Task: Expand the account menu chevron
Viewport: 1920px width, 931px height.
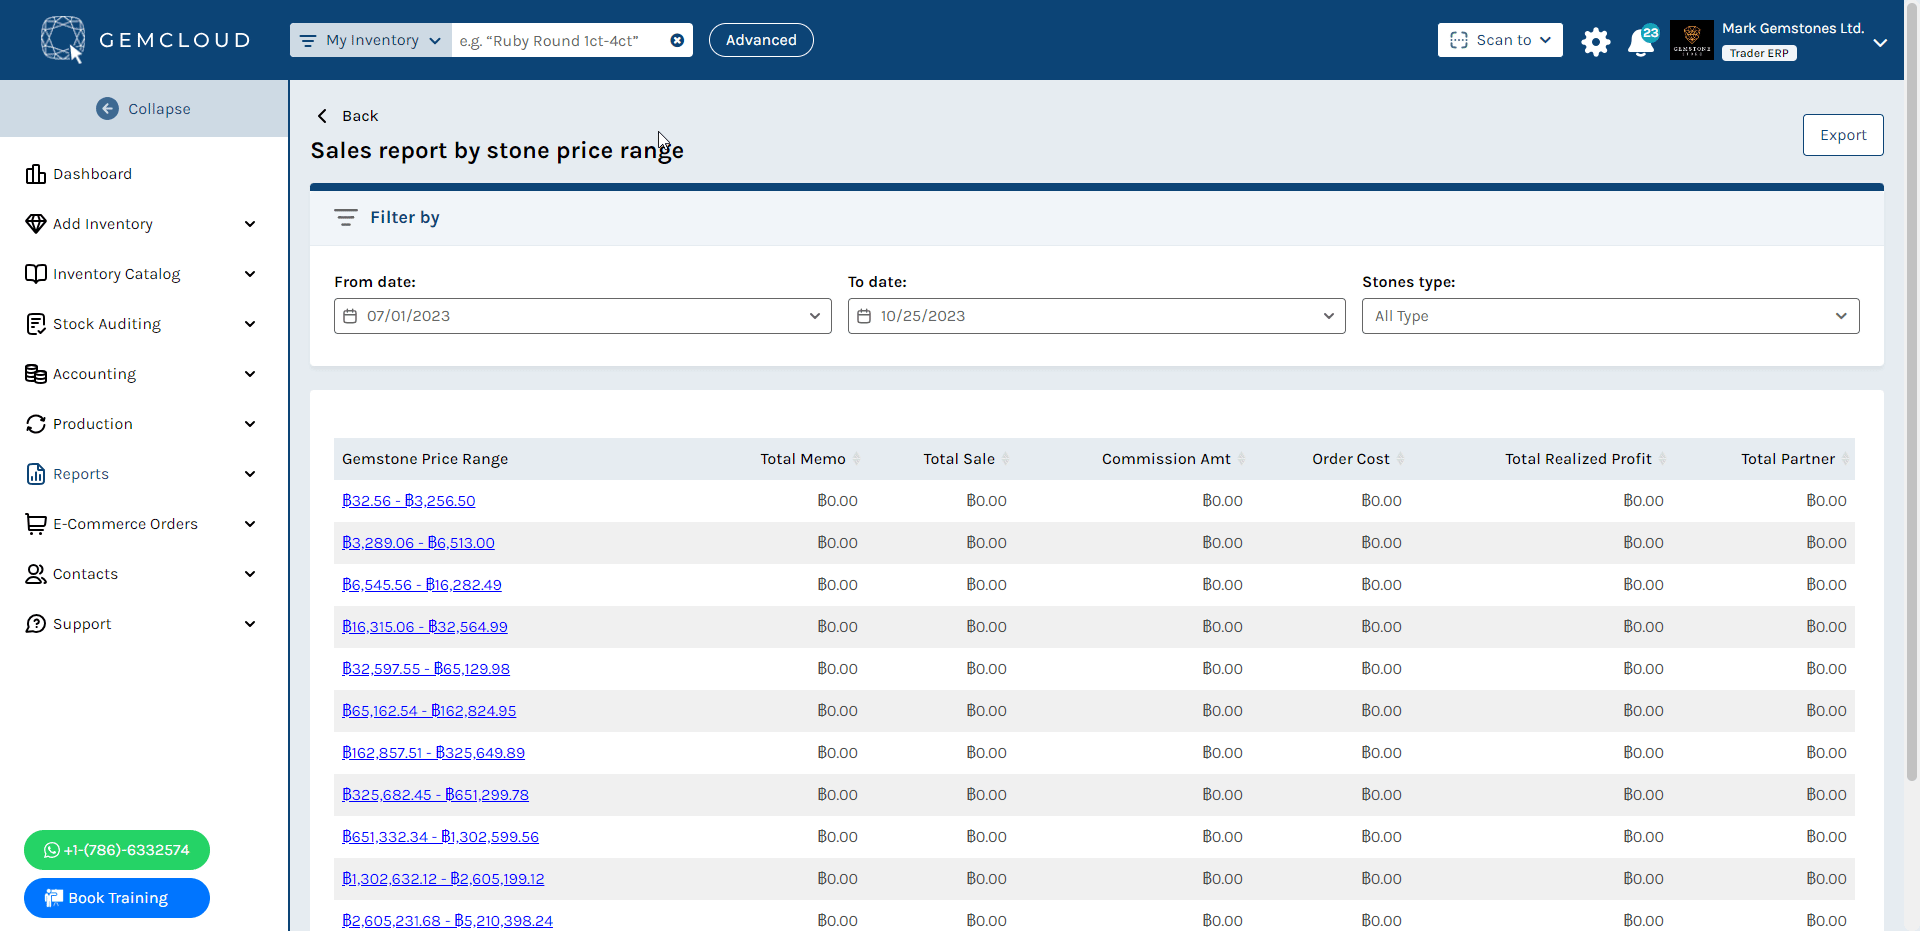Action: click(x=1880, y=43)
